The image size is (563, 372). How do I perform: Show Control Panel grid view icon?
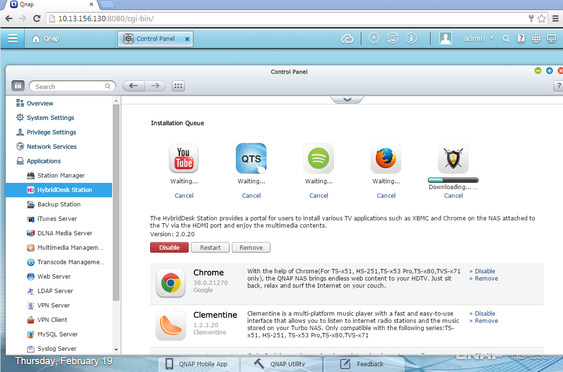pyautogui.click(x=178, y=86)
